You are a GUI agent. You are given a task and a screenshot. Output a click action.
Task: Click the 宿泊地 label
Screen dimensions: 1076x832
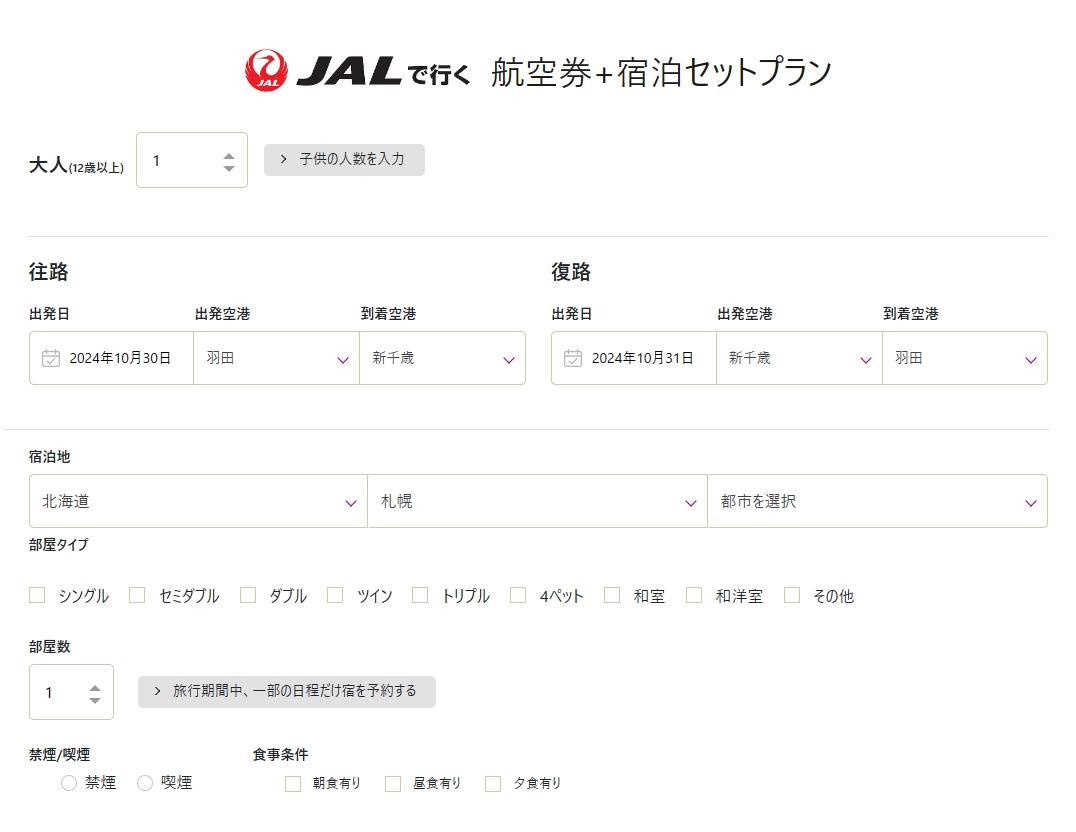49,457
